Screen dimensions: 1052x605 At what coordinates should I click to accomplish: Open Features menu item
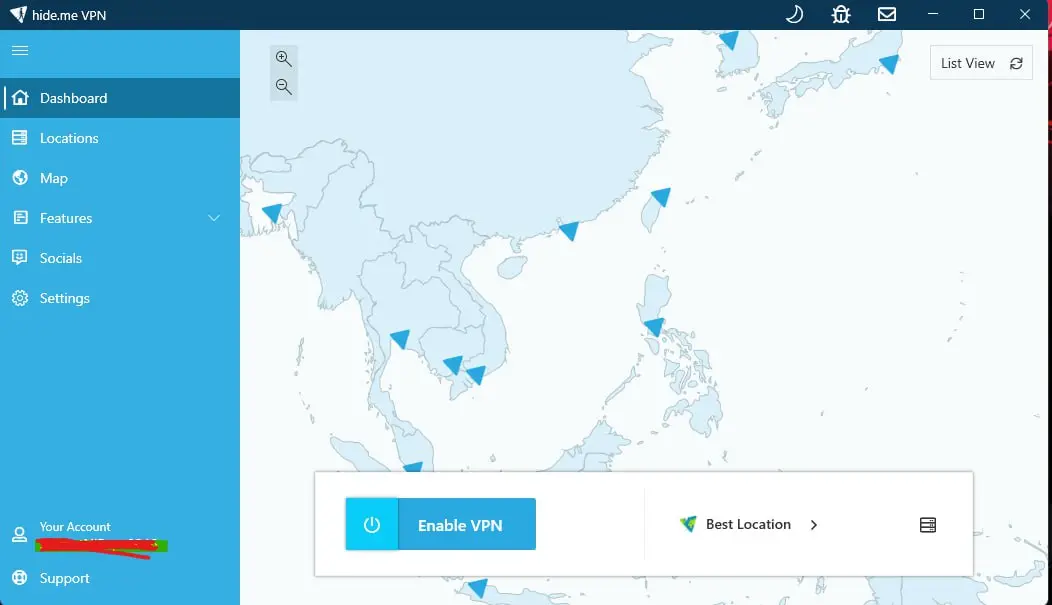coord(120,218)
